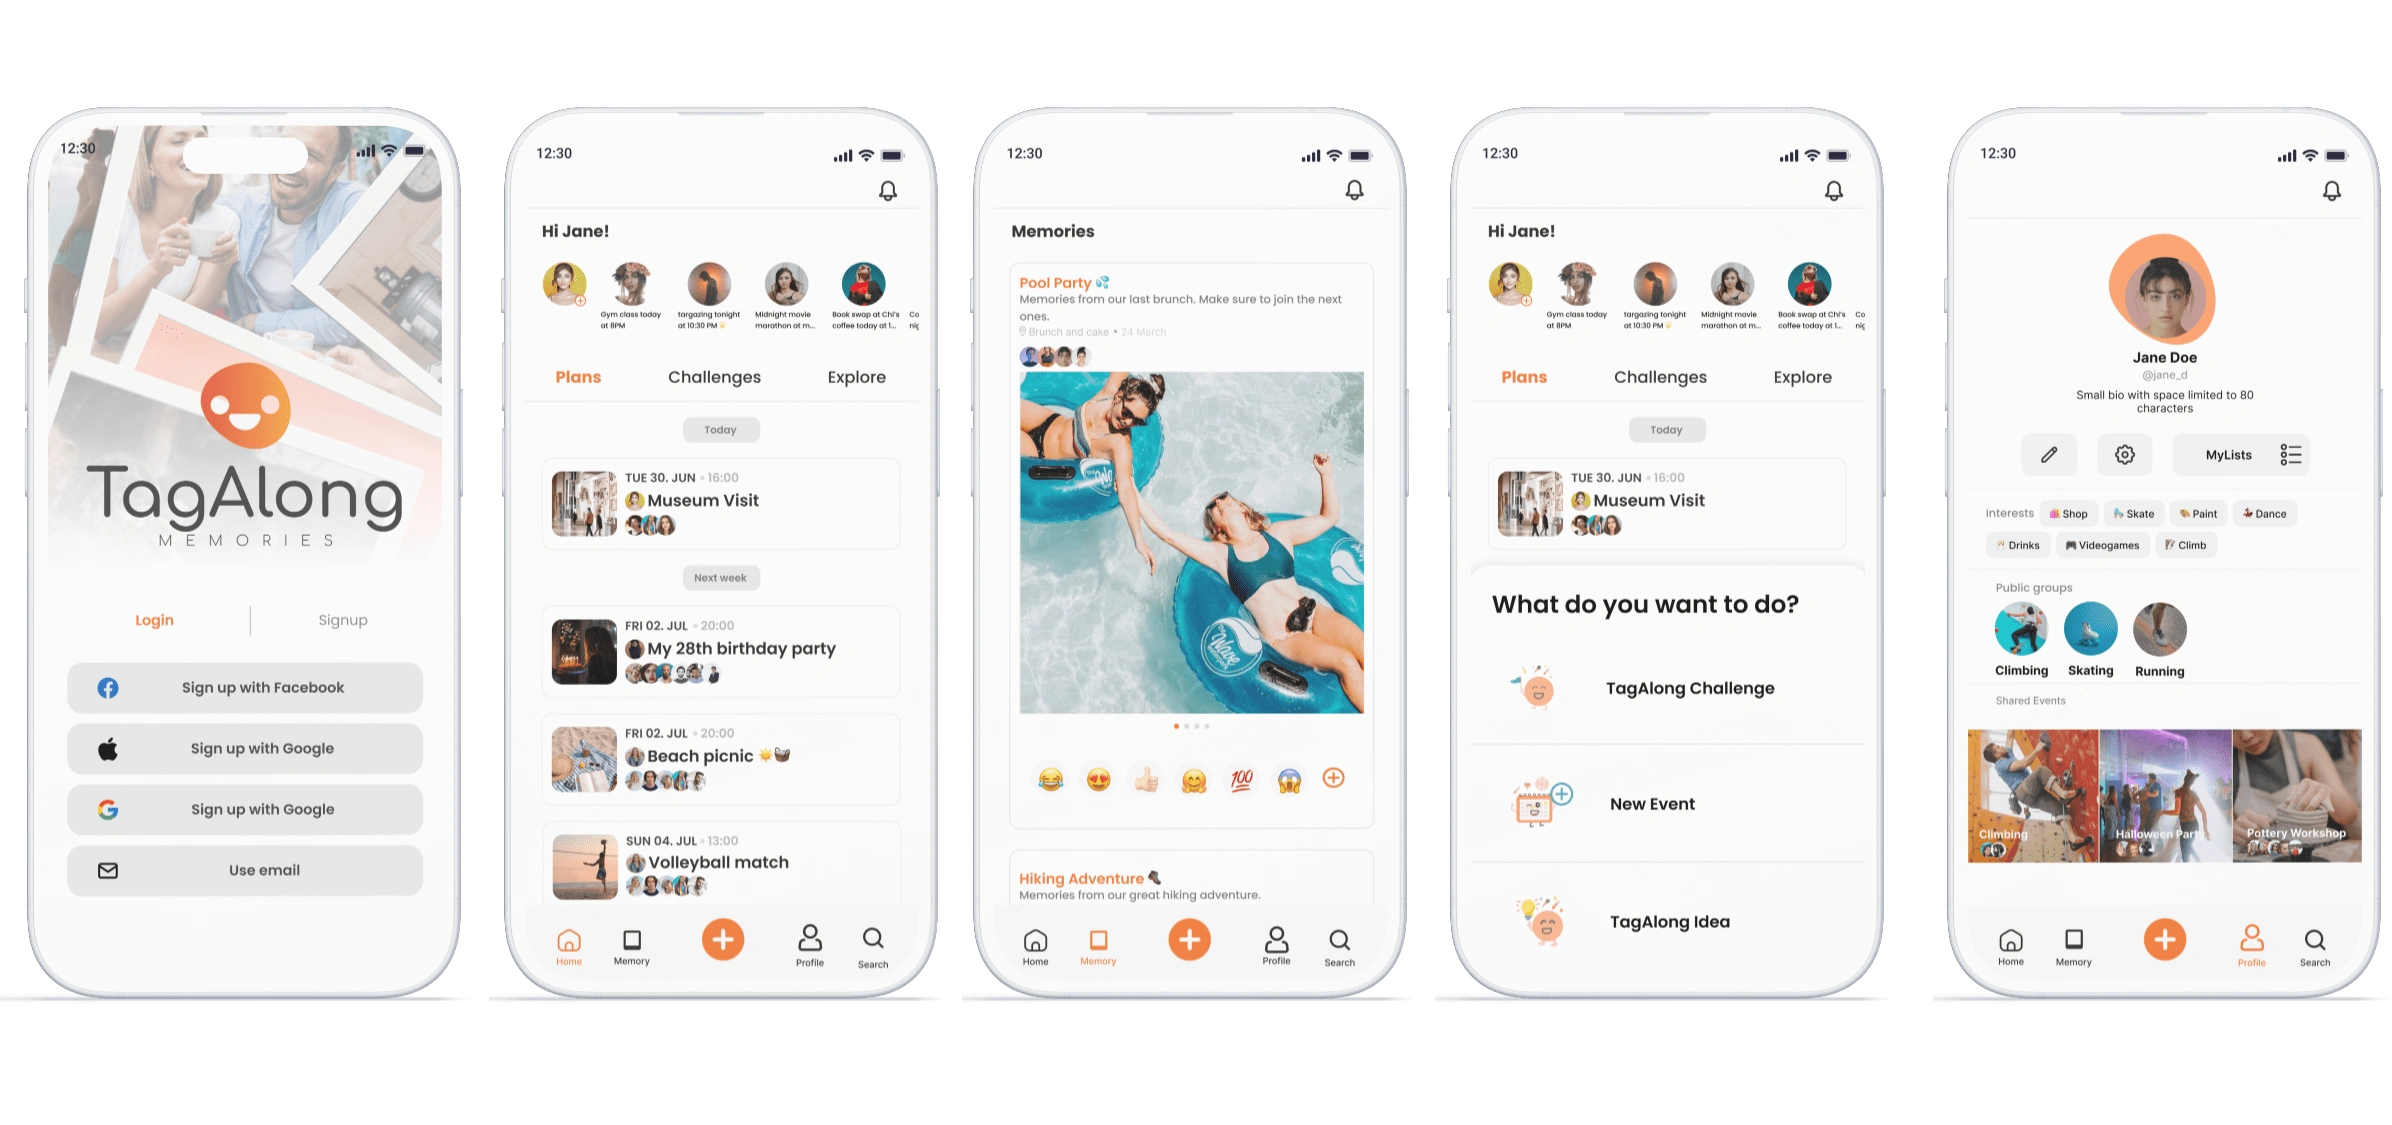Viewport: 2392px width, 1125px height.
Task: Tap the edit pencil icon on profile
Action: pyautogui.click(x=2049, y=453)
